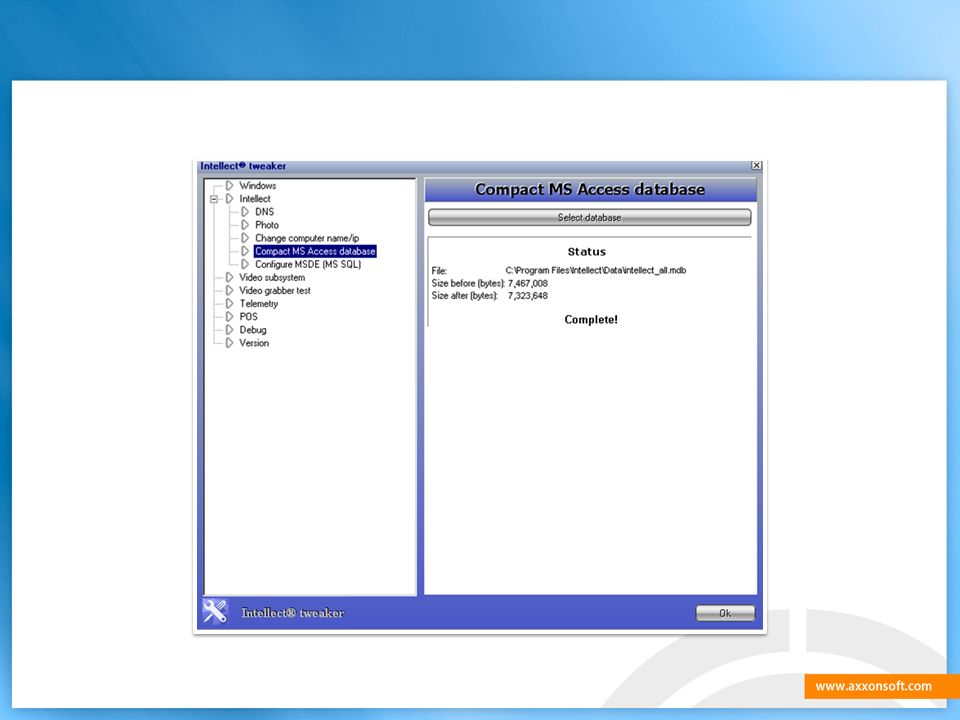The image size is (960, 720).
Task: Collapse the Intellect tree node
Action: point(214,199)
